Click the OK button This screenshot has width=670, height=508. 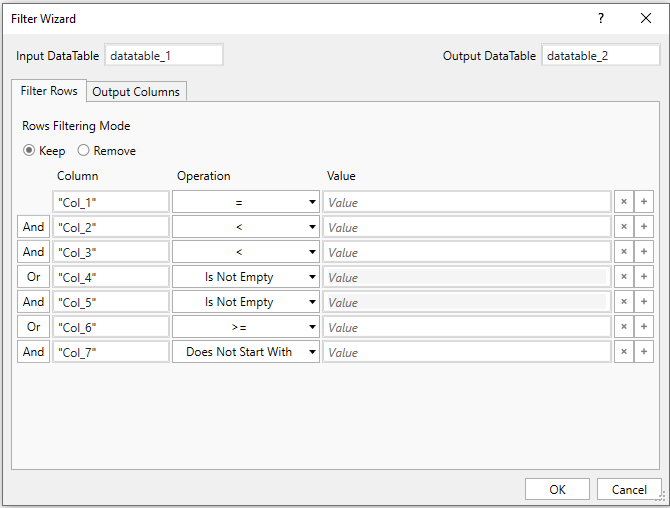click(557, 489)
